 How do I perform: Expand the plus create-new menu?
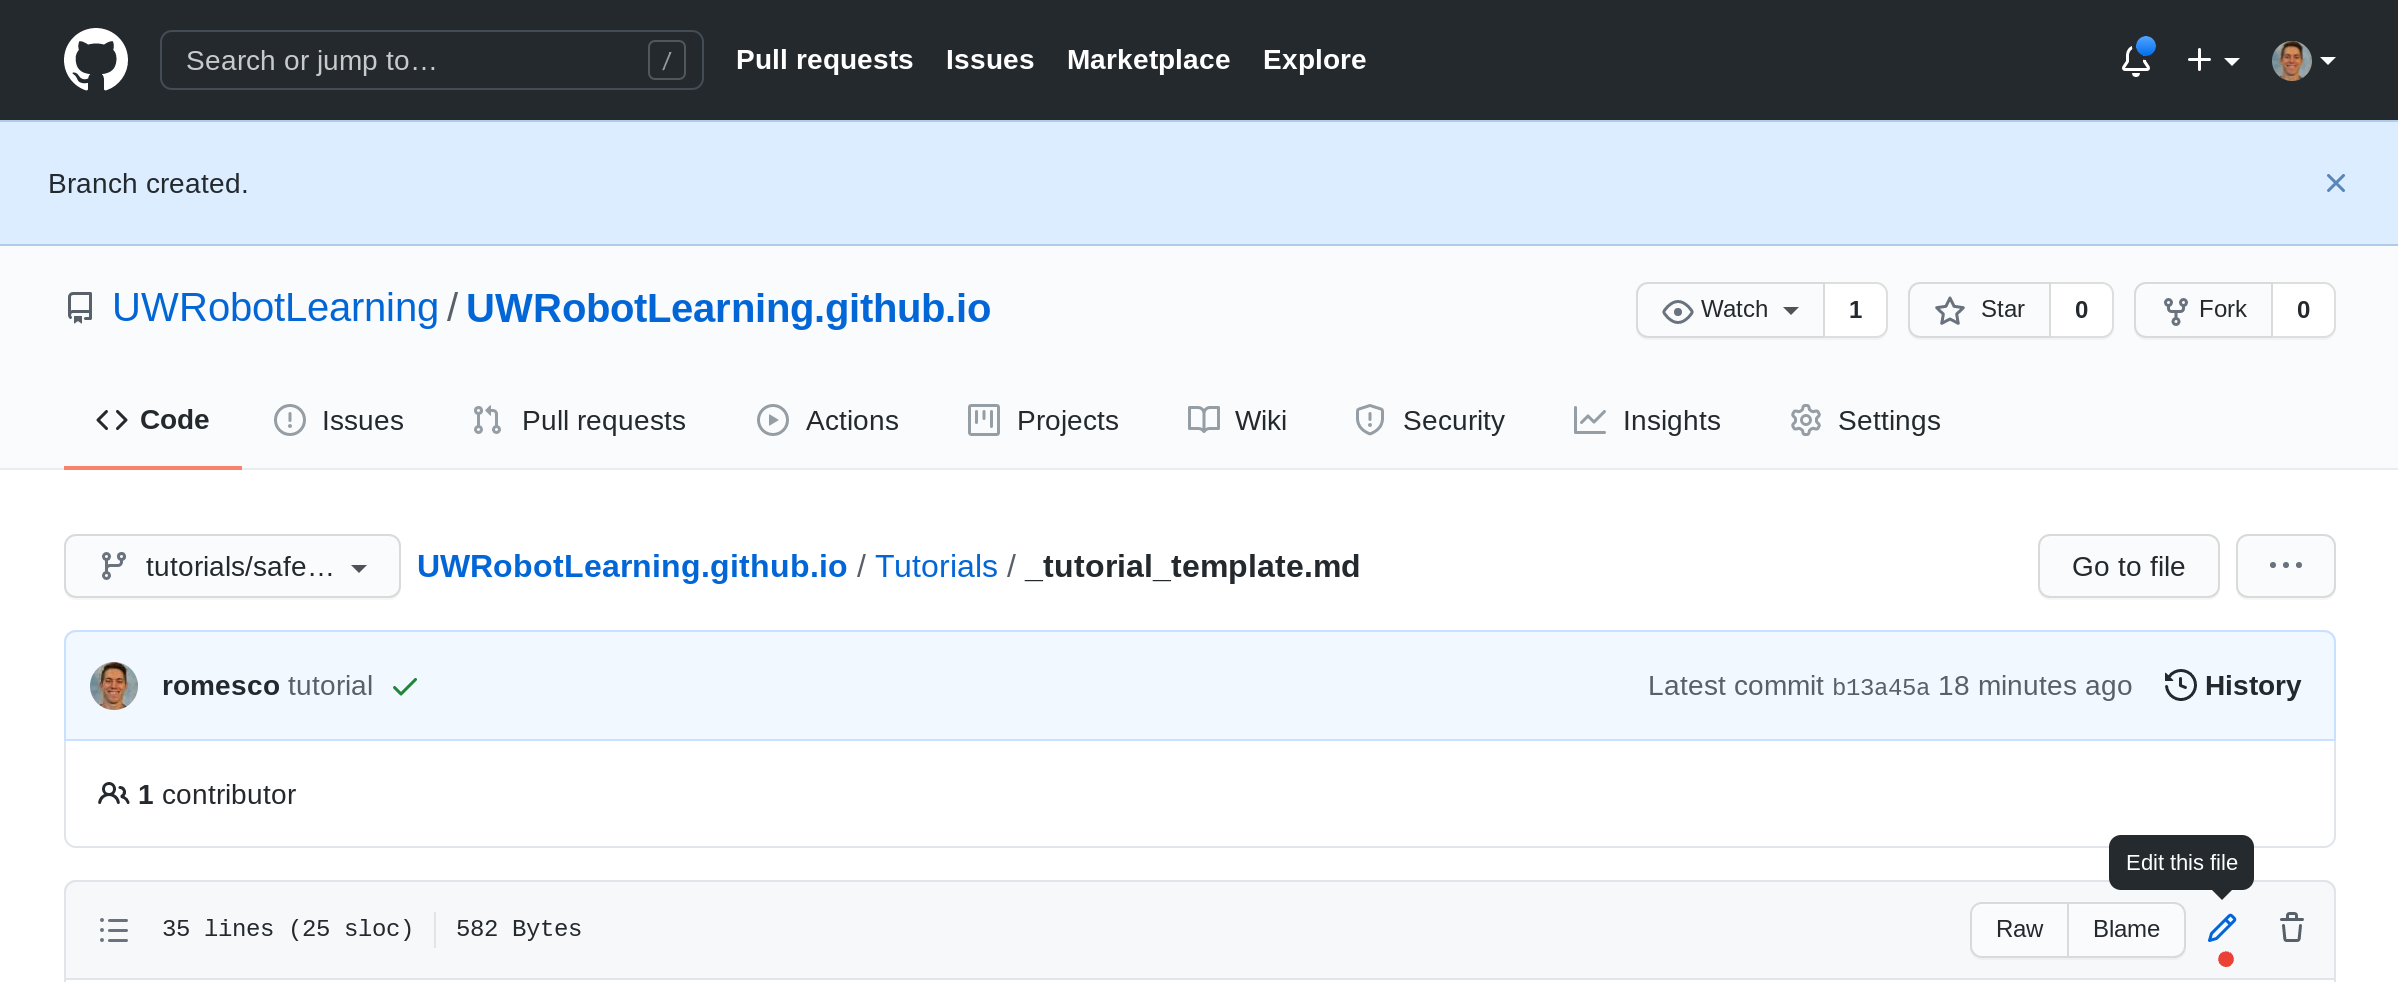pyautogui.click(x=2212, y=60)
